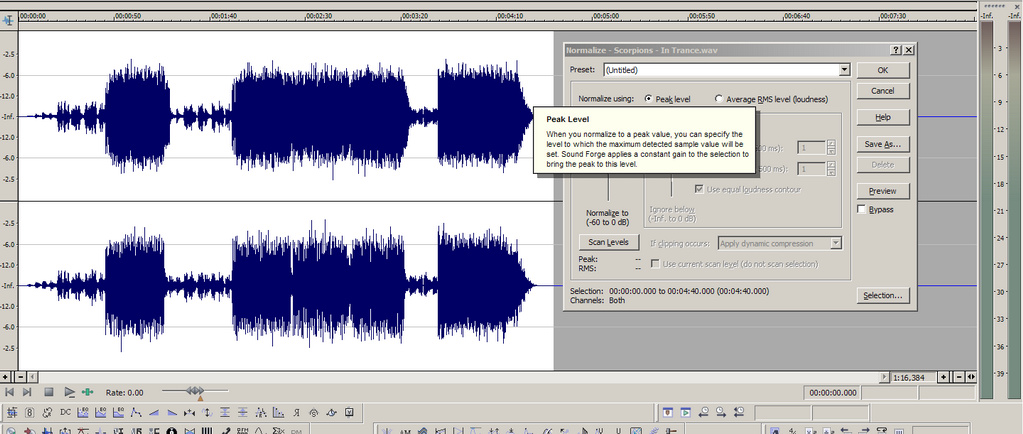
Task: Click the redo history clock icon
Action: click(721, 412)
